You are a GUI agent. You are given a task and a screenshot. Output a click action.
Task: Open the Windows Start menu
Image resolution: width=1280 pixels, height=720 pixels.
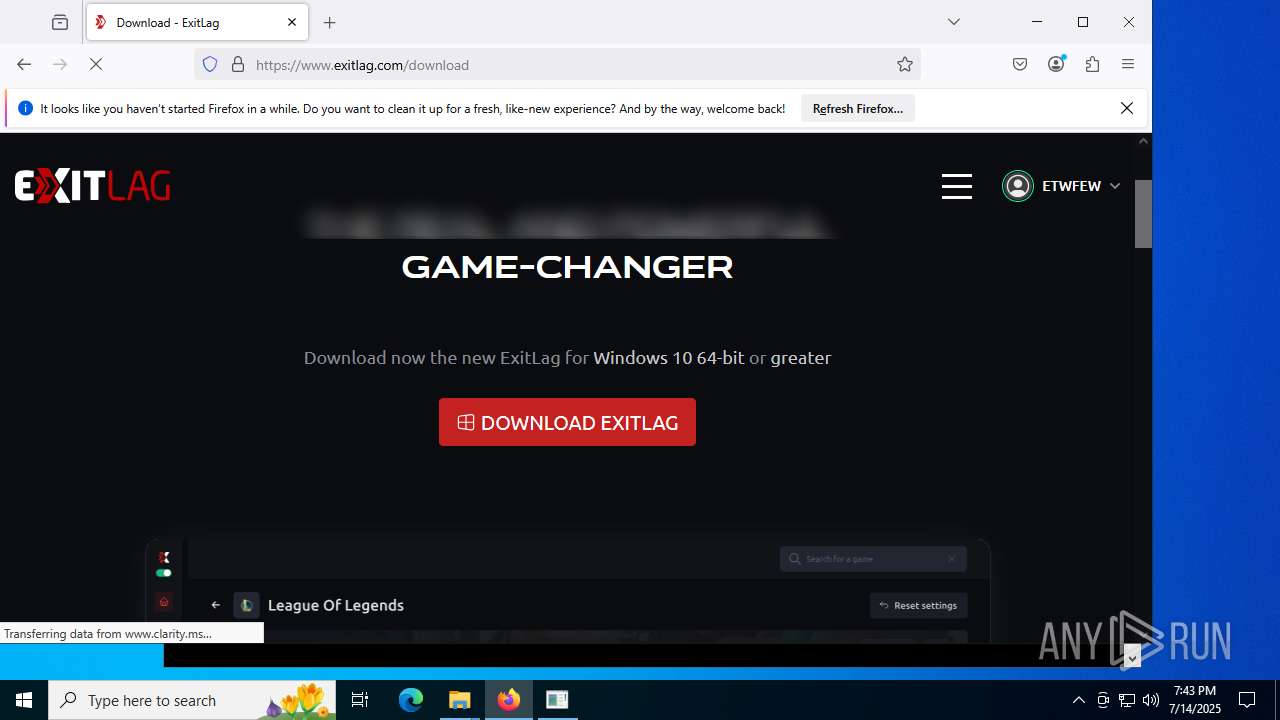pos(24,700)
